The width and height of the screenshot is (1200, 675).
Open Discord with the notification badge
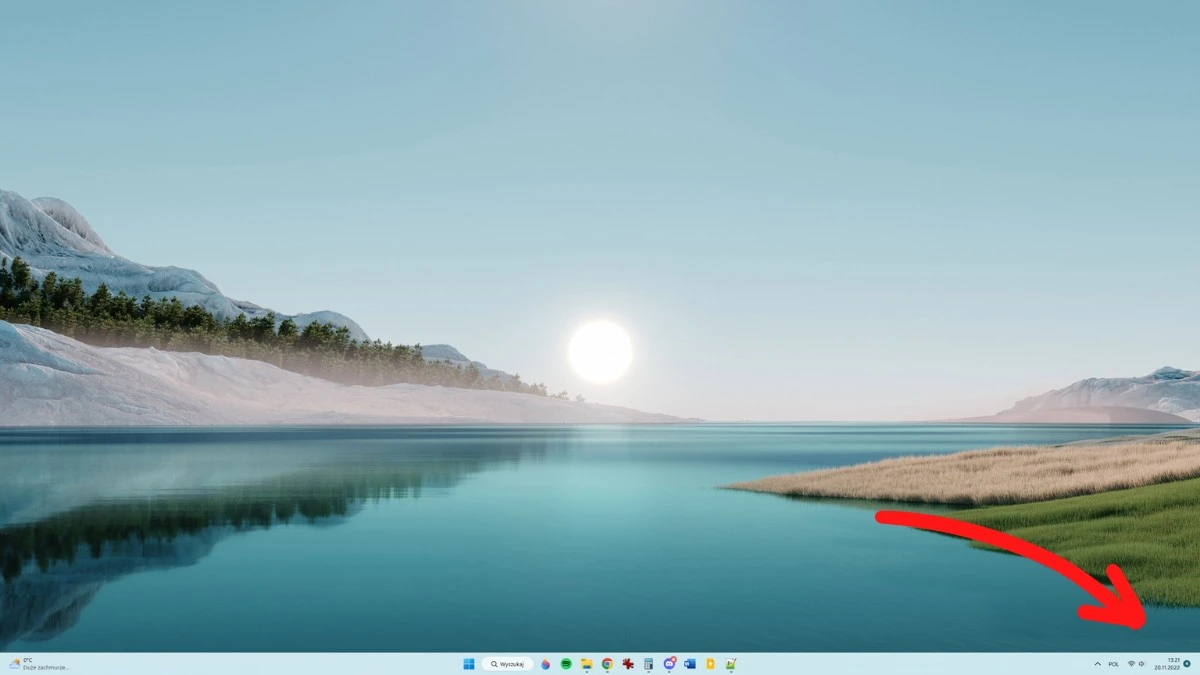670,664
